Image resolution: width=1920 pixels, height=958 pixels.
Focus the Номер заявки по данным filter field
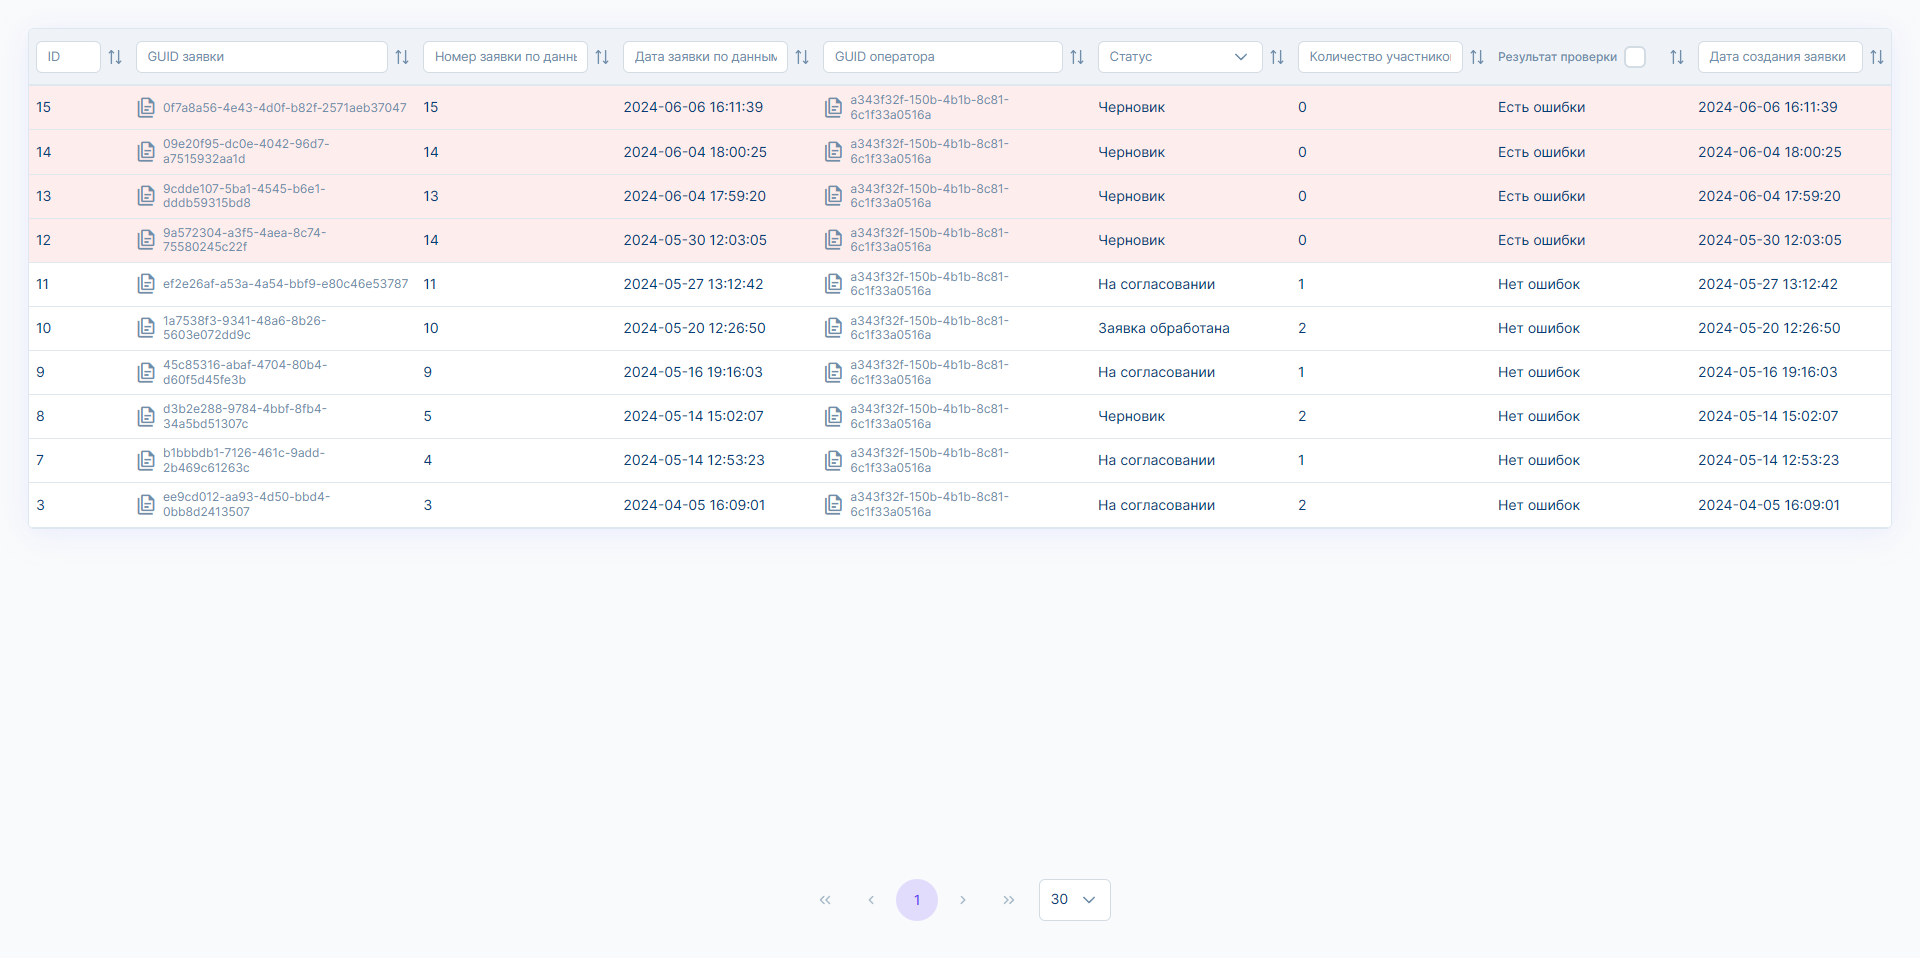(505, 57)
